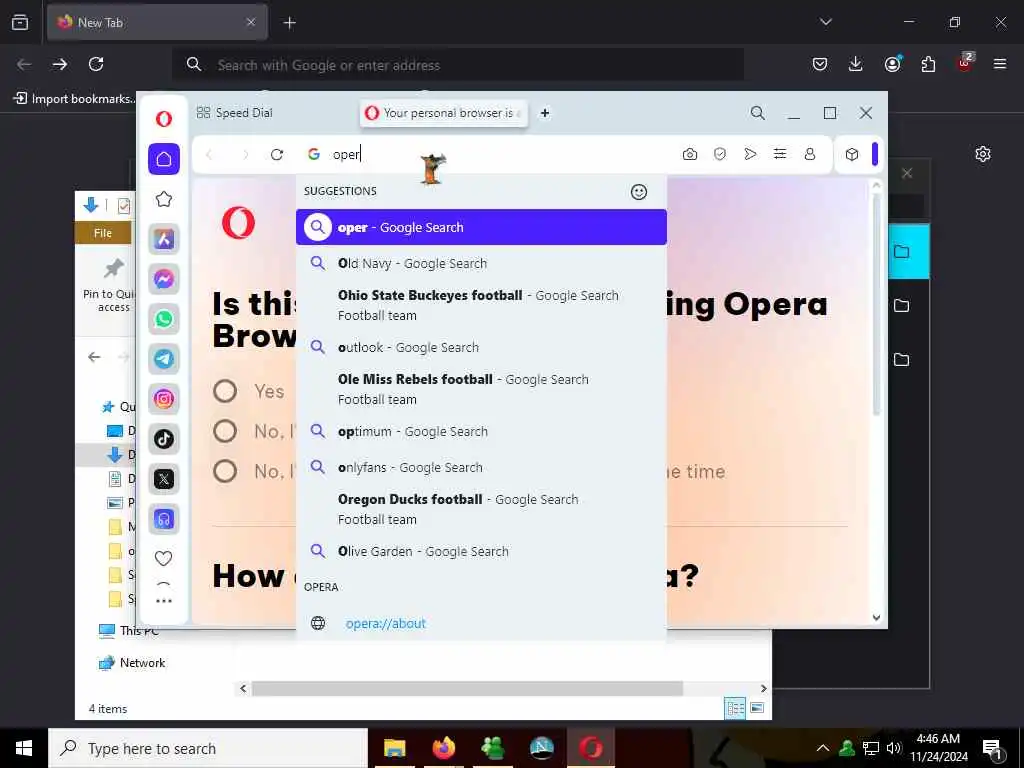Select the Yes radio button
This screenshot has height=768, width=1024.
coord(225,391)
